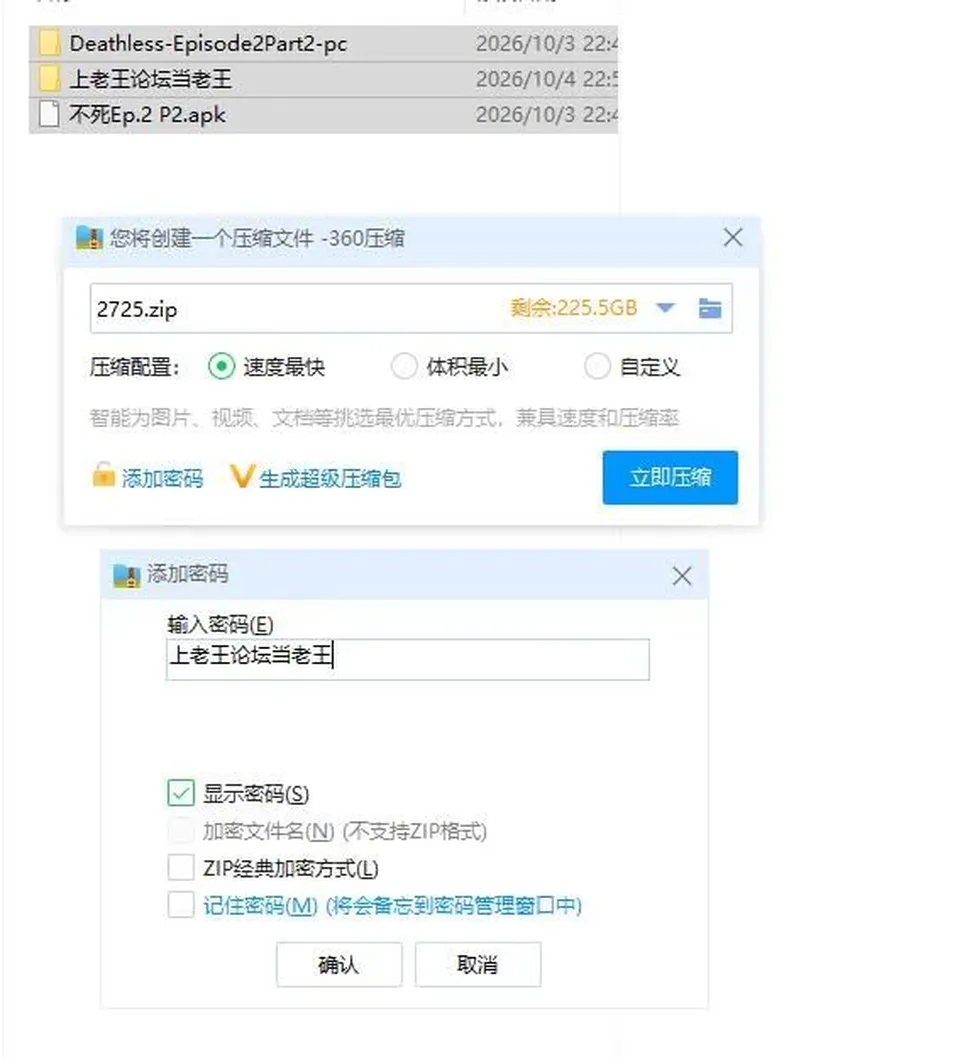
Task: Click 360压缩 app icon in compression dialog title
Action: click(89, 238)
